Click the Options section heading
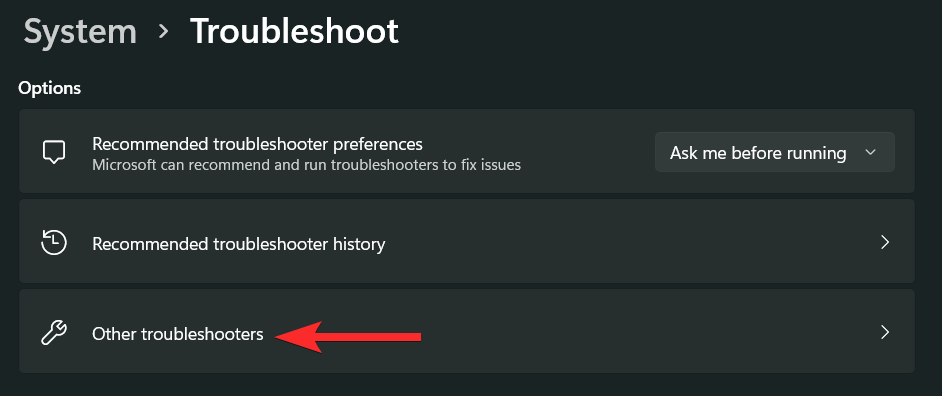The image size is (942, 396). click(x=50, y=88)
